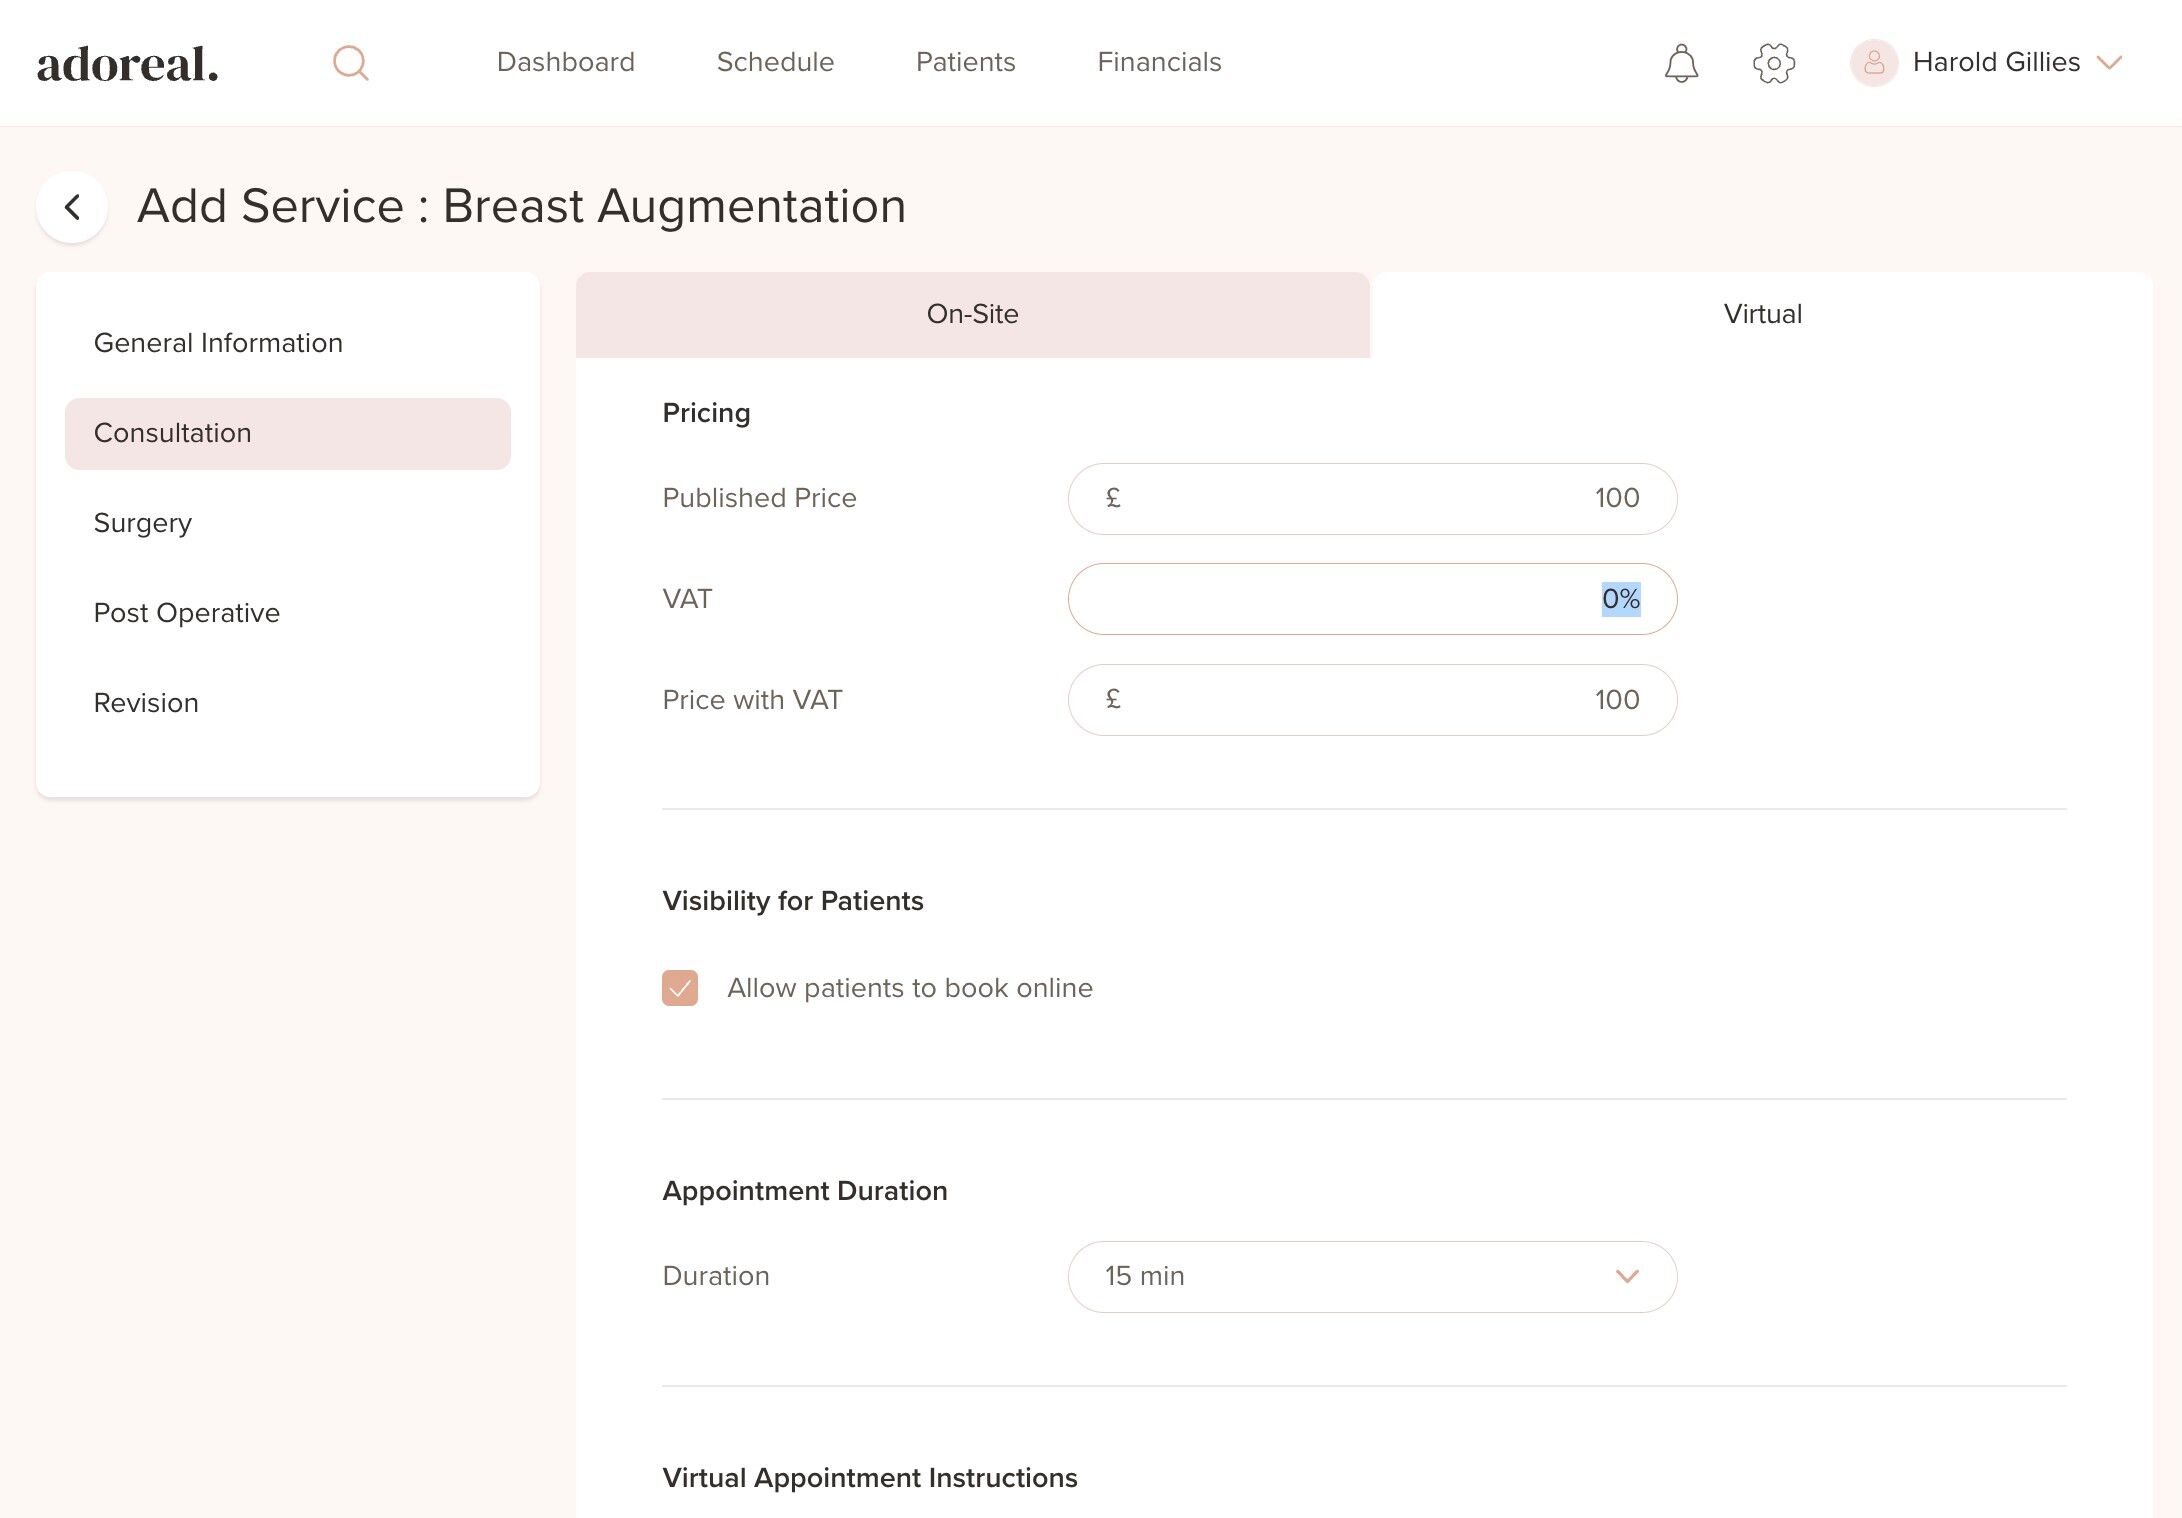Open the notifications bell
This screenshot has width=2182, height=1518.
click(x=1681, y=63)
